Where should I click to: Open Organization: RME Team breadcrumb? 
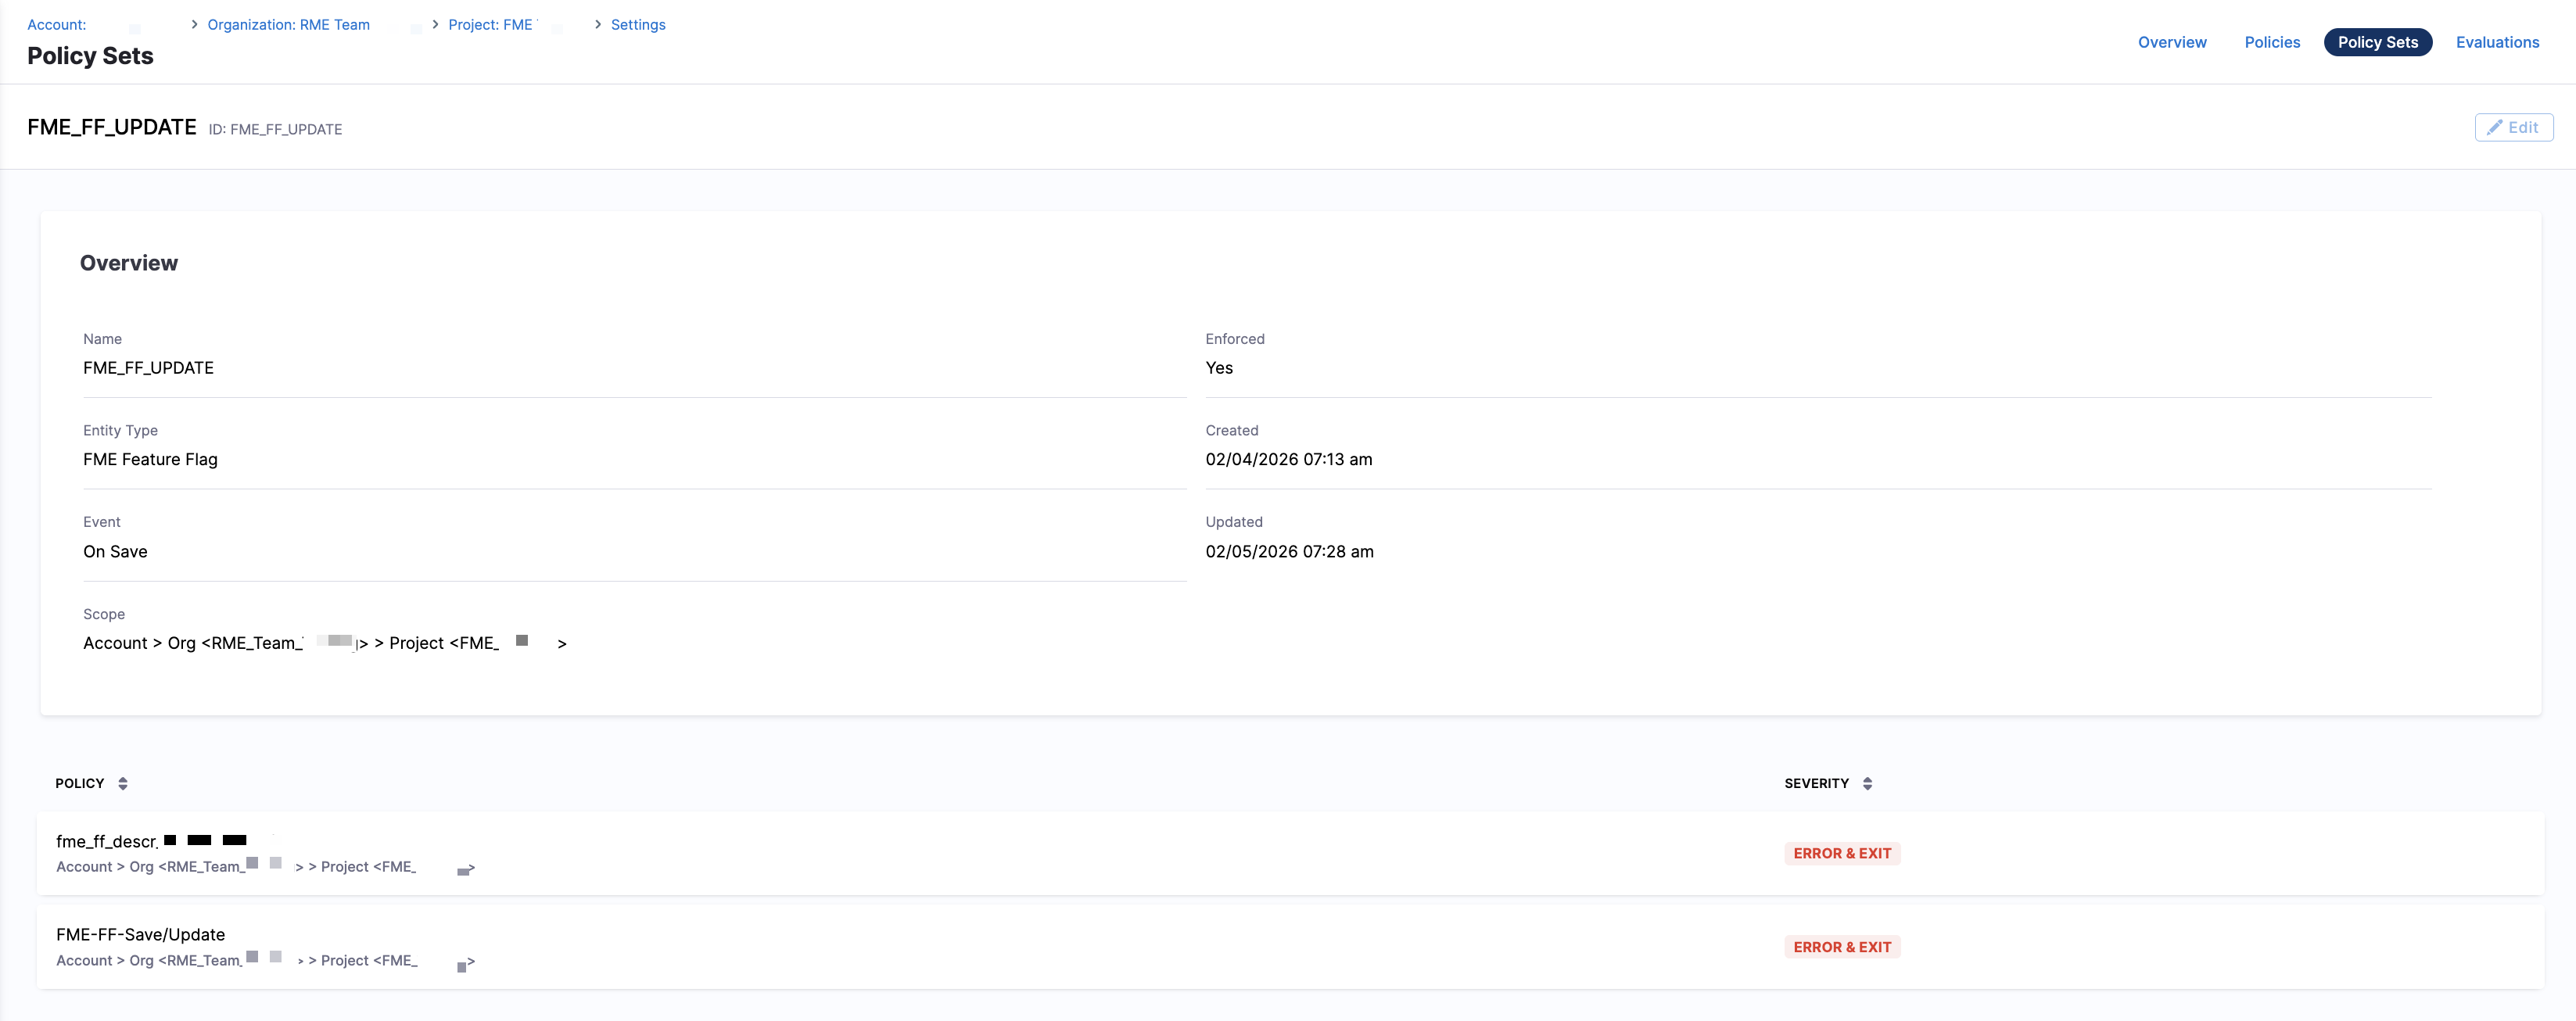(x=288, y=24)
